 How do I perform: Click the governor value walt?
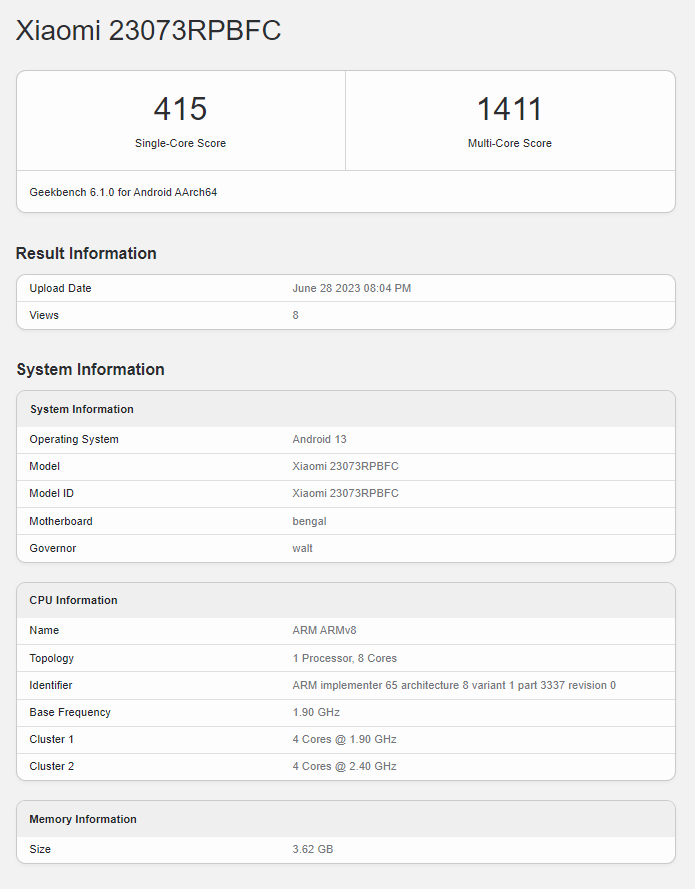tap(302, 548)
